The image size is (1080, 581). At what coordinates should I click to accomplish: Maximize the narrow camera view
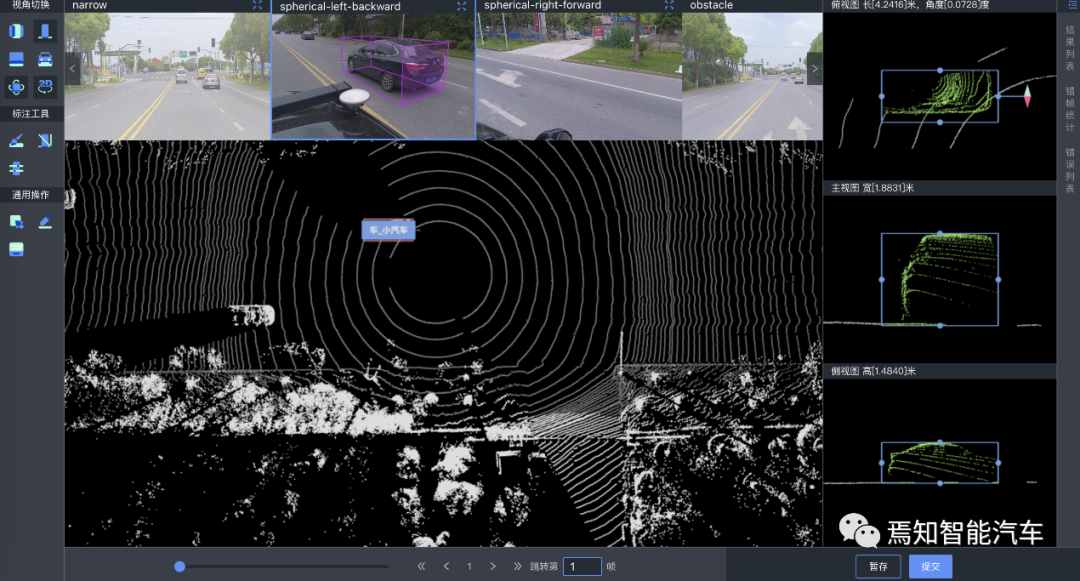(257, 6)
